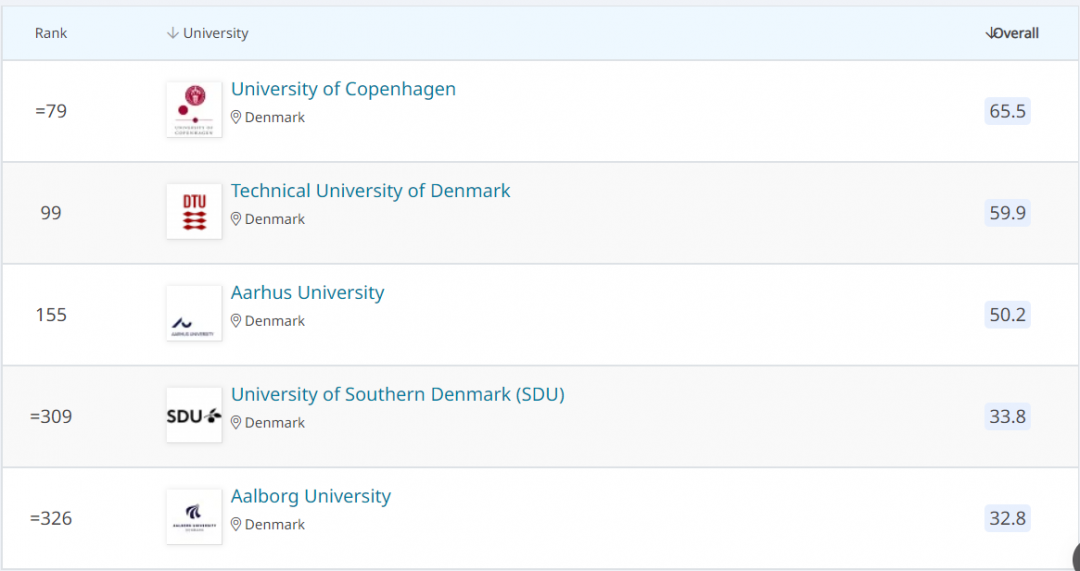Click location pin under University of Copenhagen
Viewport: 1080px width, 571px height.
point(237,117)
